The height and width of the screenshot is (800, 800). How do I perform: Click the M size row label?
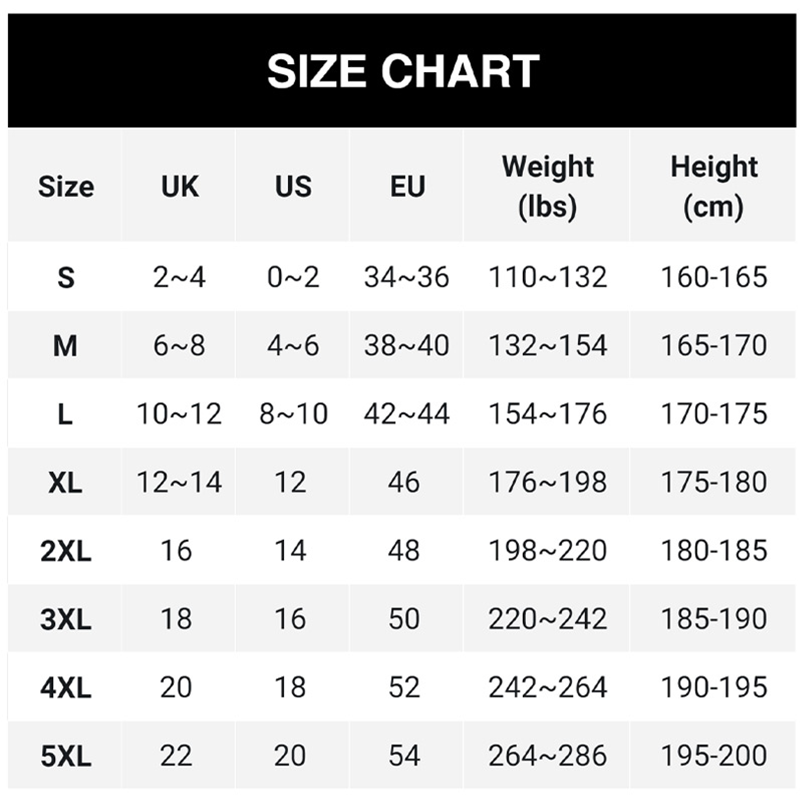(x=66, y=346)
